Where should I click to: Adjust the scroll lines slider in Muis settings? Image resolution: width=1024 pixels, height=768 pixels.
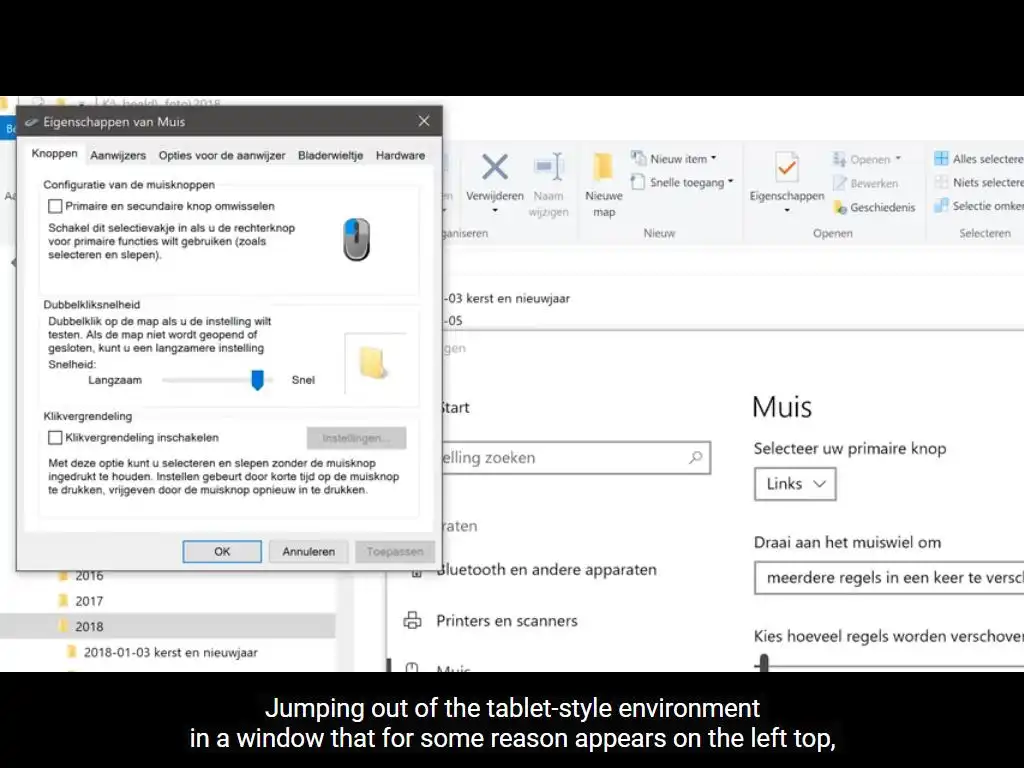pyautogui.click(x=764, y=663)
